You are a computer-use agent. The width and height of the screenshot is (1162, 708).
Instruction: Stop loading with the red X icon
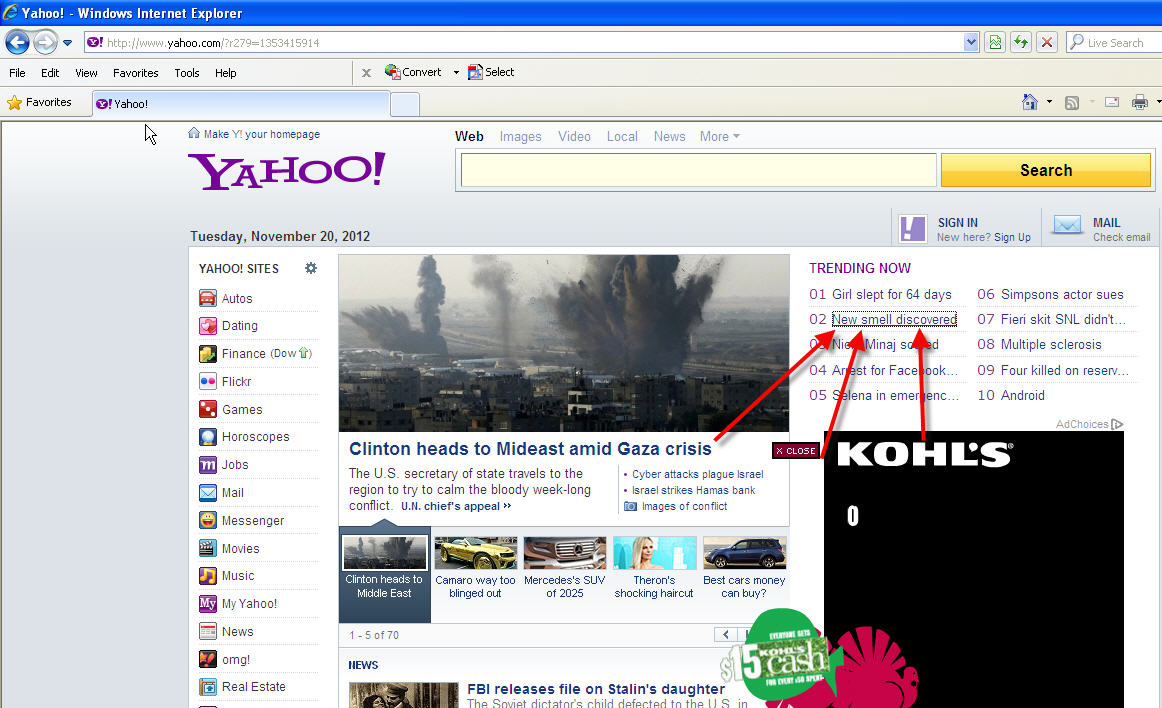pyautogui.click(x=1046, y=42)
